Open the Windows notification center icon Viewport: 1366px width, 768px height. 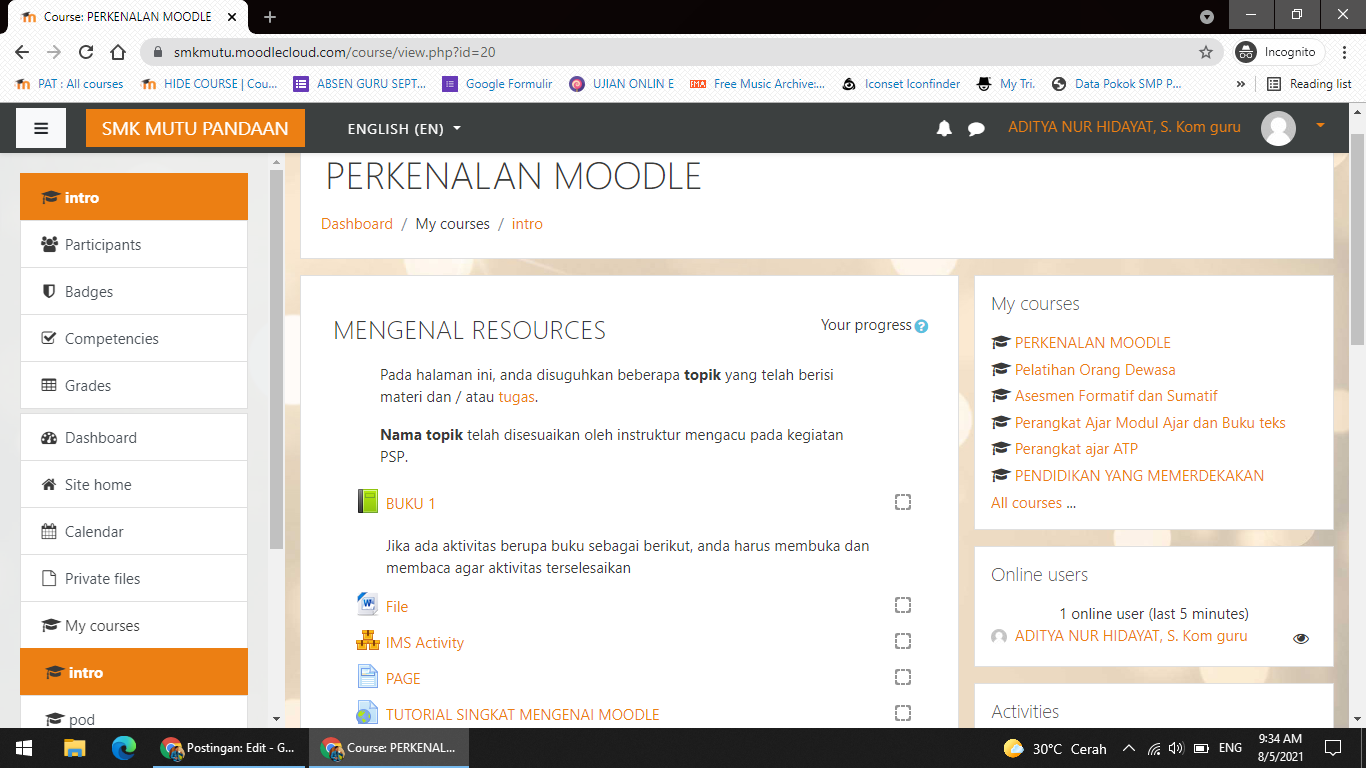pyautogui.click(x=1332, y=748)
